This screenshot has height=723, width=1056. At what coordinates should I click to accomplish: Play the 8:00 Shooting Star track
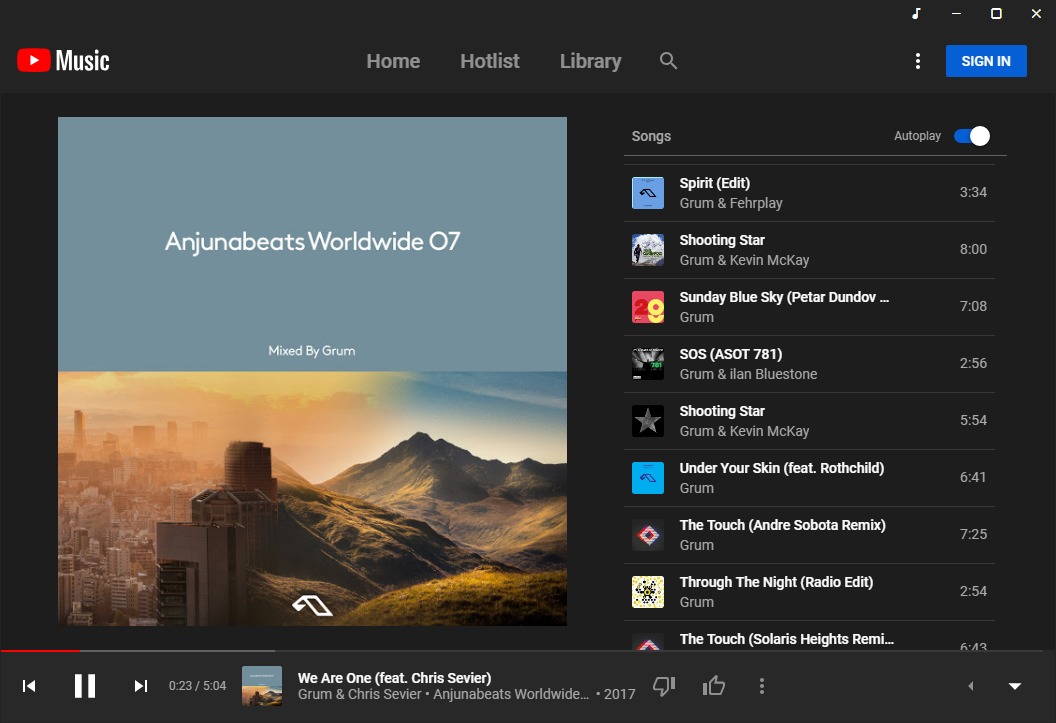pos(810,250)
